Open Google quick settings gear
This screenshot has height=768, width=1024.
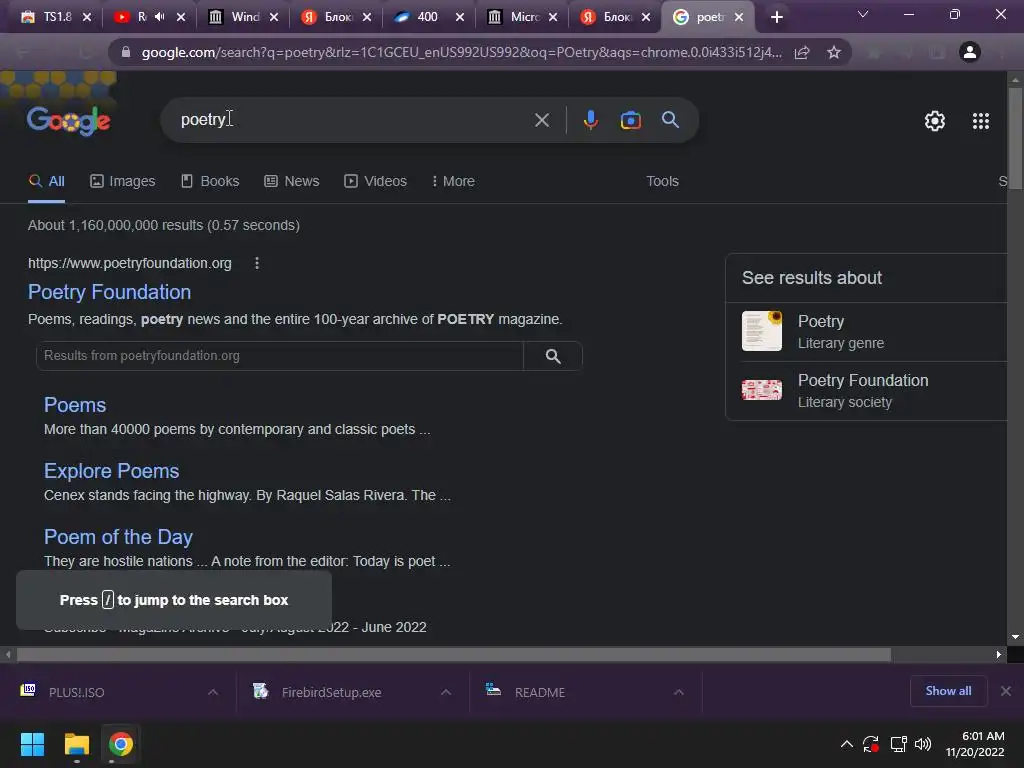click(935, 121)
